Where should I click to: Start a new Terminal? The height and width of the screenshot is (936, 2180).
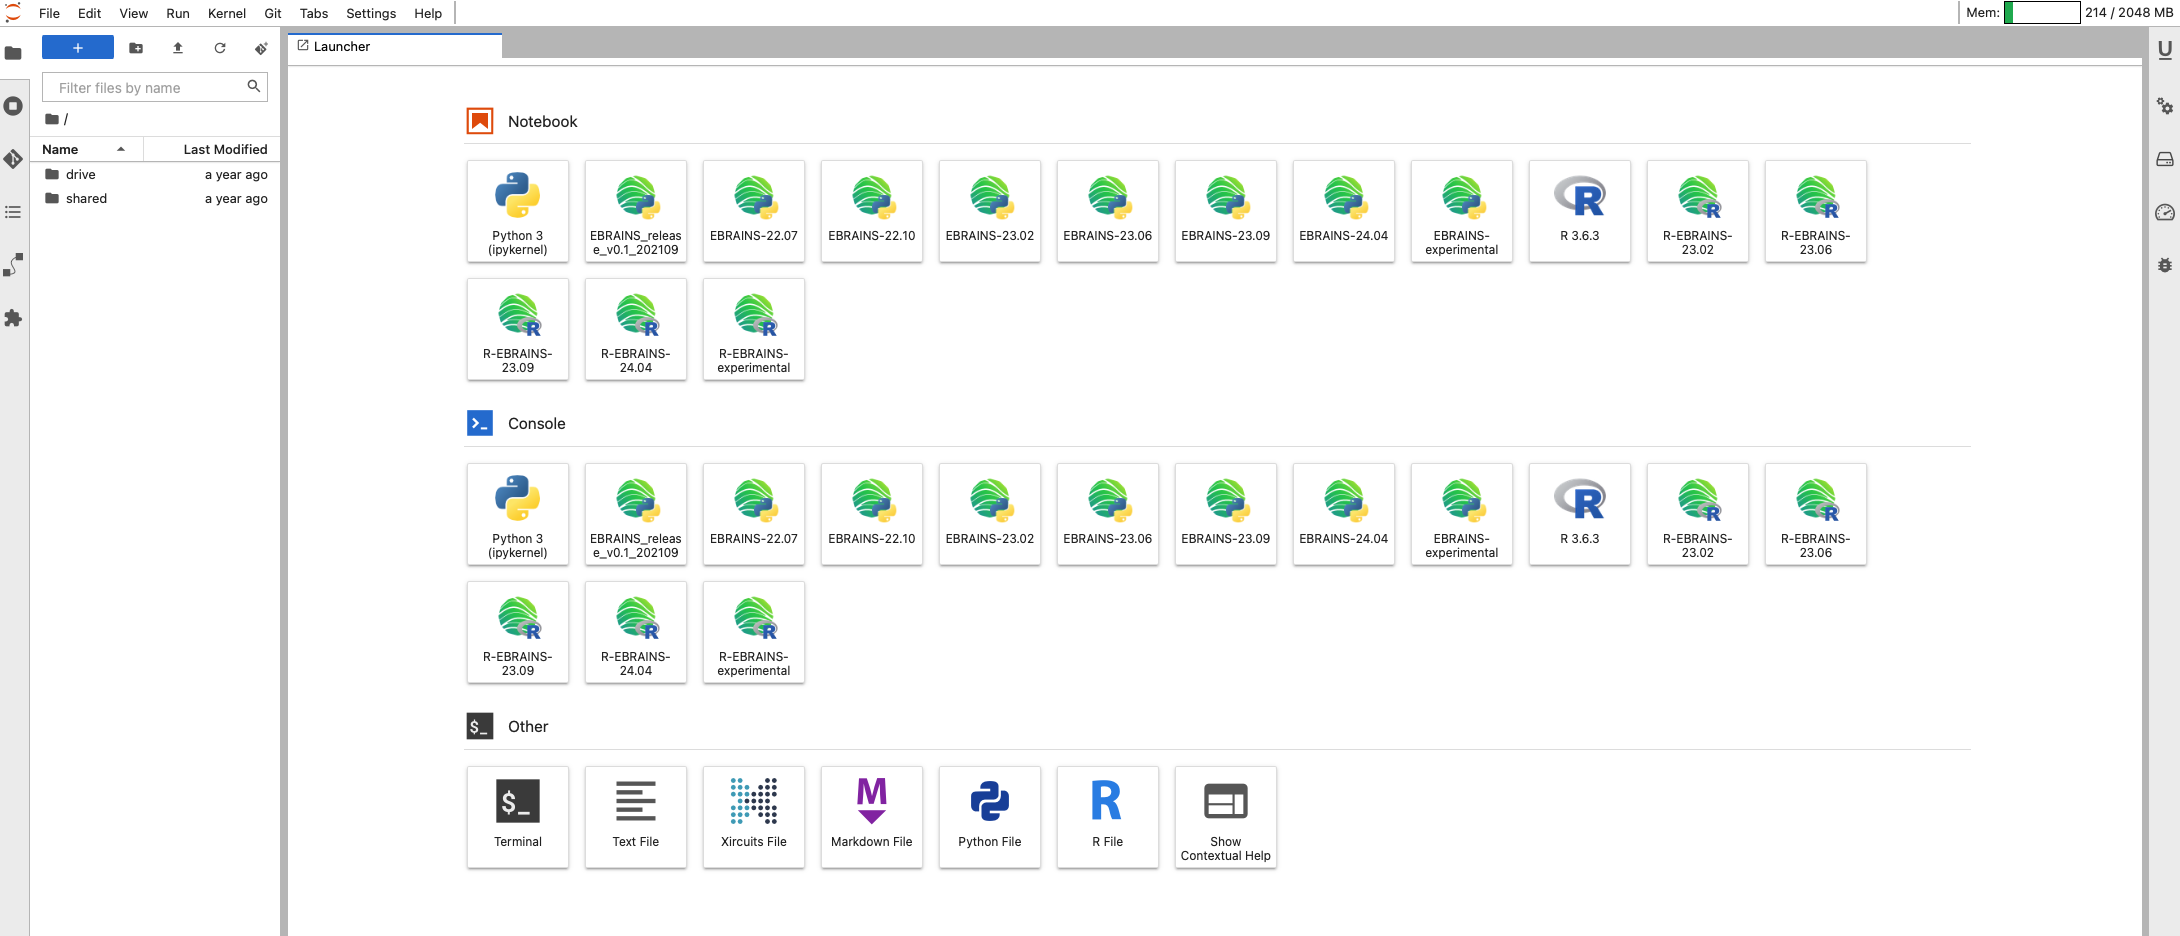point(518,817)
